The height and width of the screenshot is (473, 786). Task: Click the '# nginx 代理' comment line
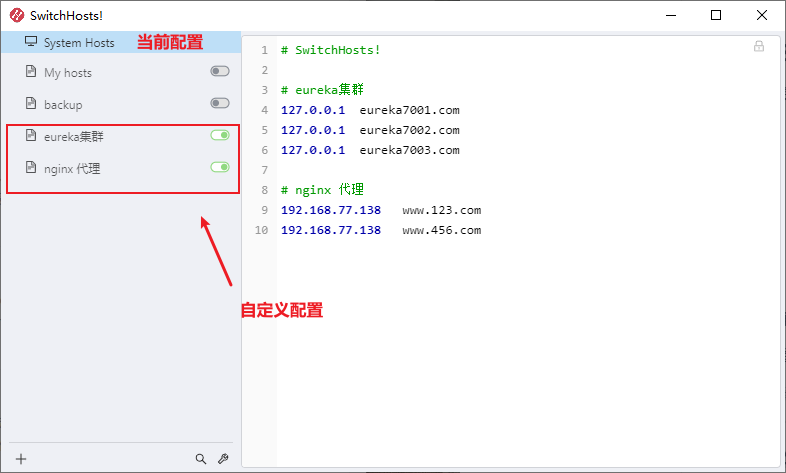[322, 190]
